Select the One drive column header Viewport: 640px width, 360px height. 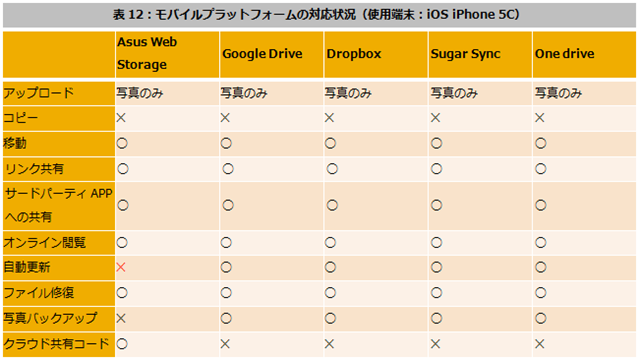pos(584,54)
